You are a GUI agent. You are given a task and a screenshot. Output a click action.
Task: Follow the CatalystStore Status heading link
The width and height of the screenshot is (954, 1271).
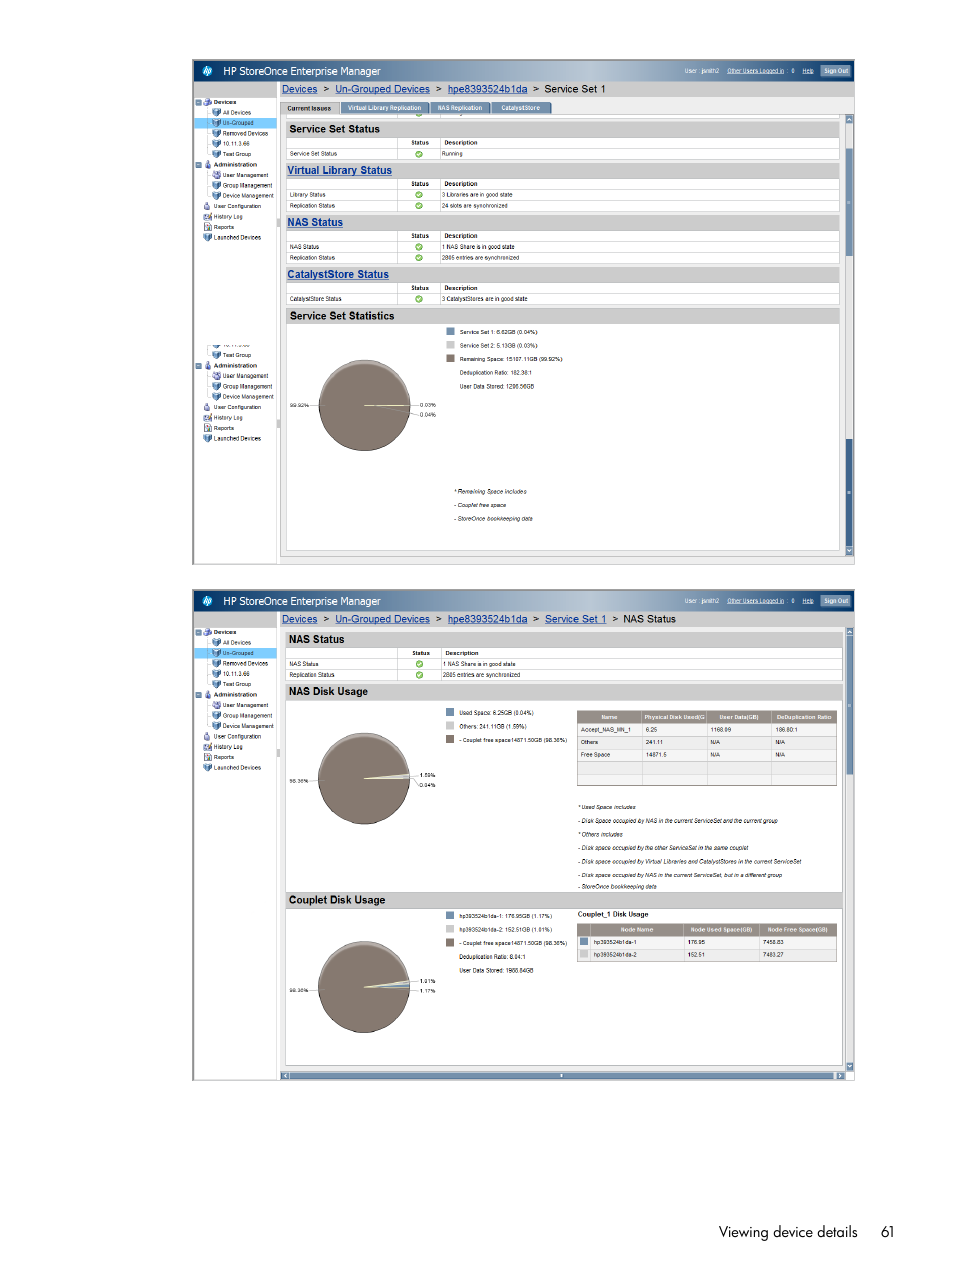tap(338, 275)
